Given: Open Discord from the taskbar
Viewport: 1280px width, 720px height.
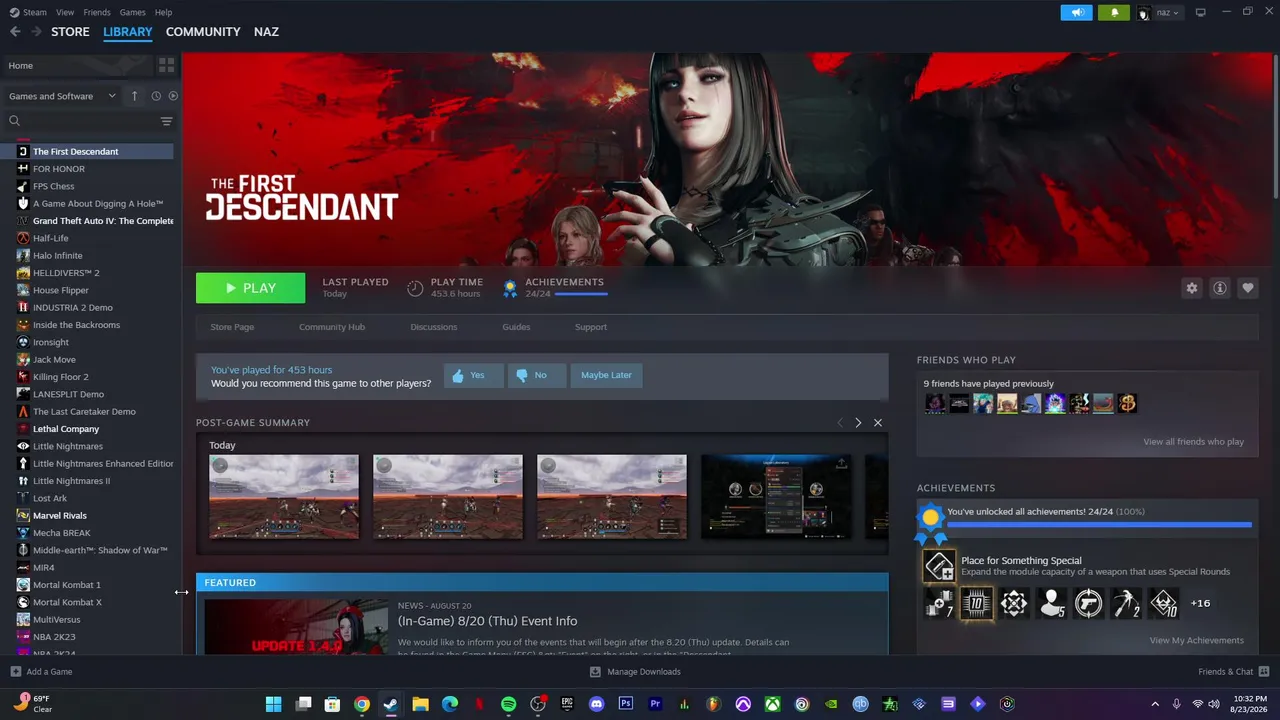Looking at the screenshot, I should 597,704.
